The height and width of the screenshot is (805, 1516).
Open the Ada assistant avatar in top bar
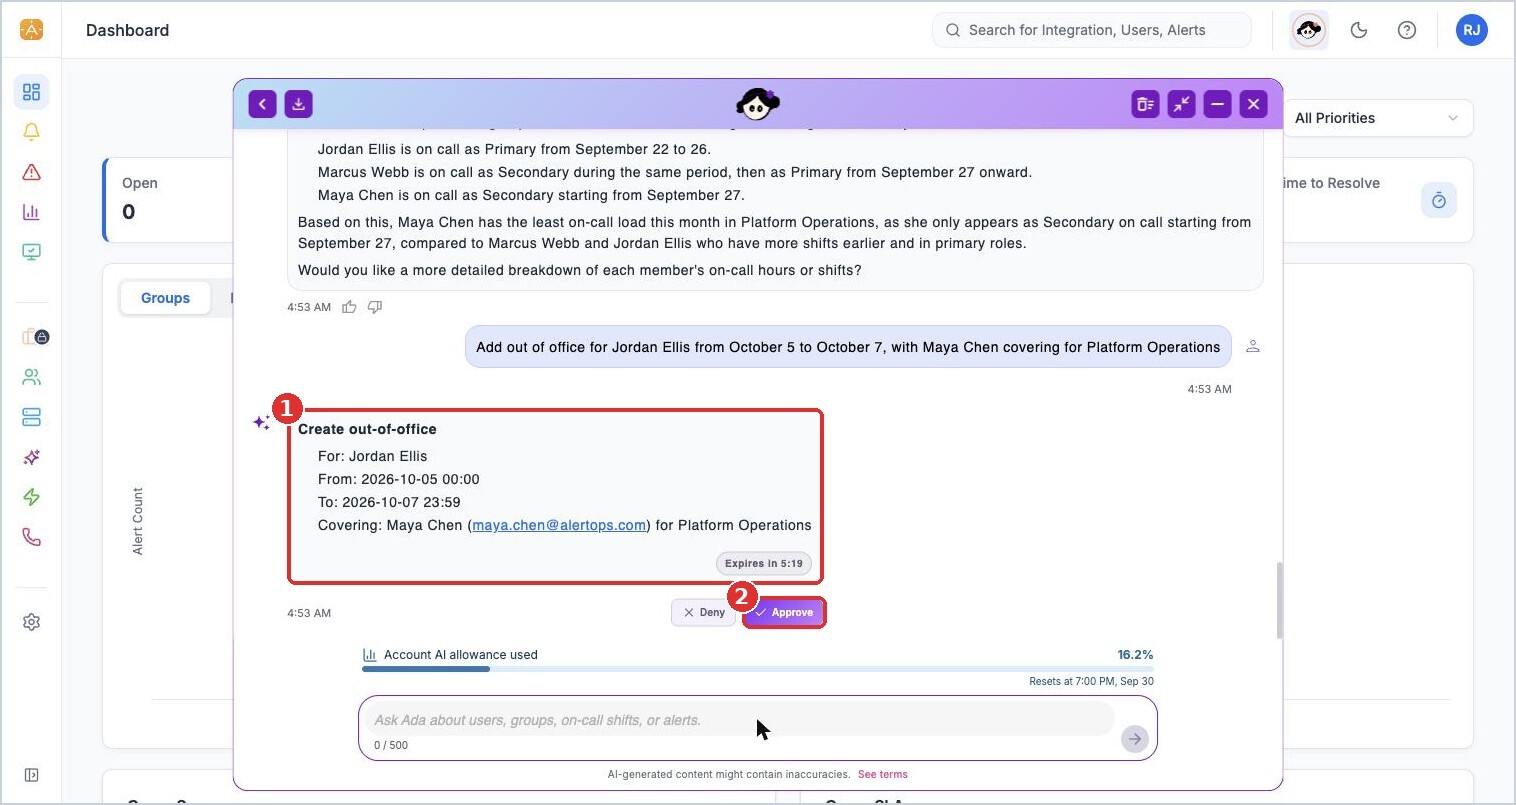[1309, 30]
